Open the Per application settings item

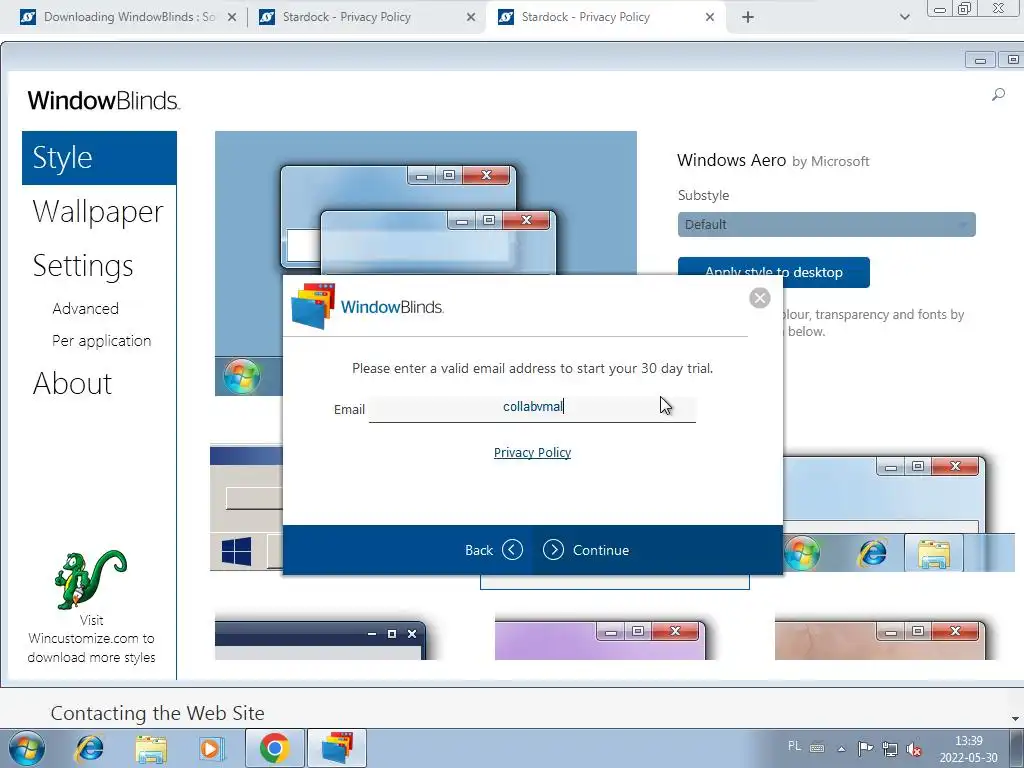click(x=101, y=340)
